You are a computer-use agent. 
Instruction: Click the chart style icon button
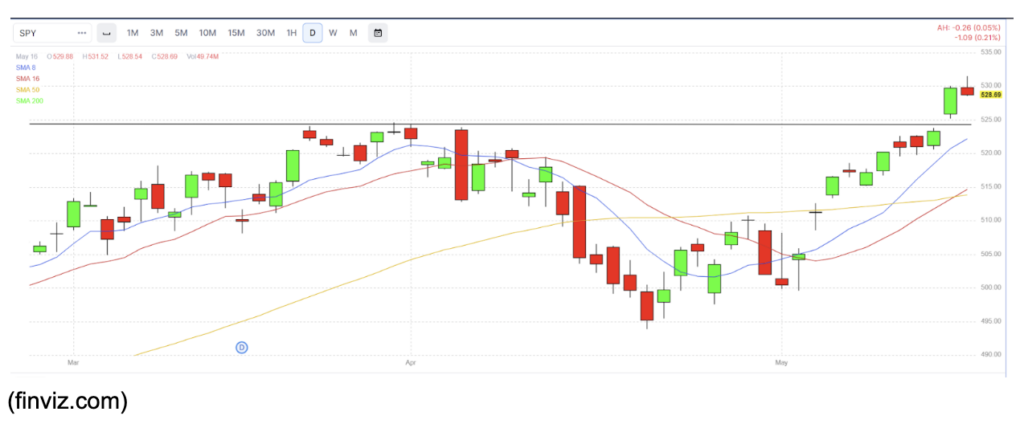click(x=107, y=33)
